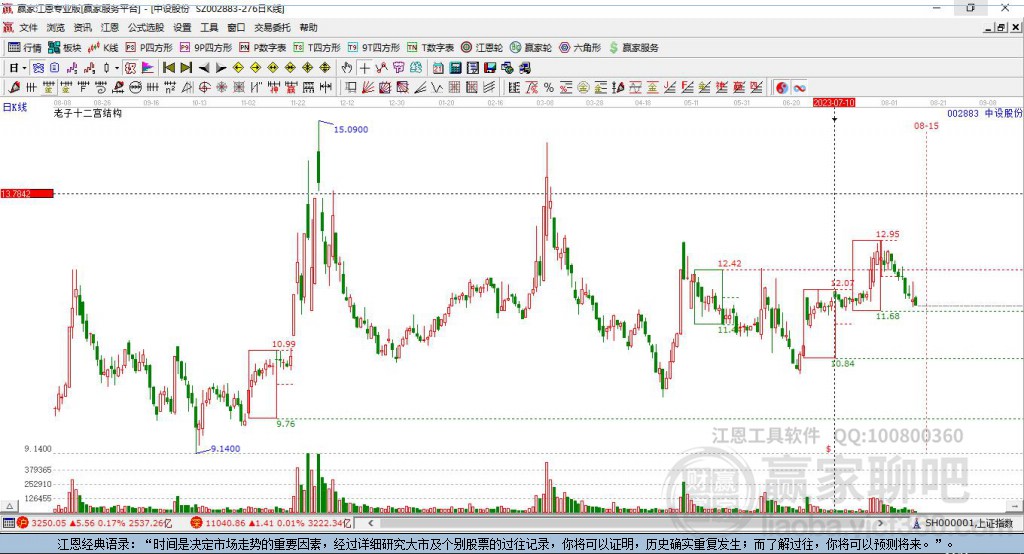This screenshot has height=554, width=1024.
Task: Jump to first bar arrow icon
Action: (168, 68)
